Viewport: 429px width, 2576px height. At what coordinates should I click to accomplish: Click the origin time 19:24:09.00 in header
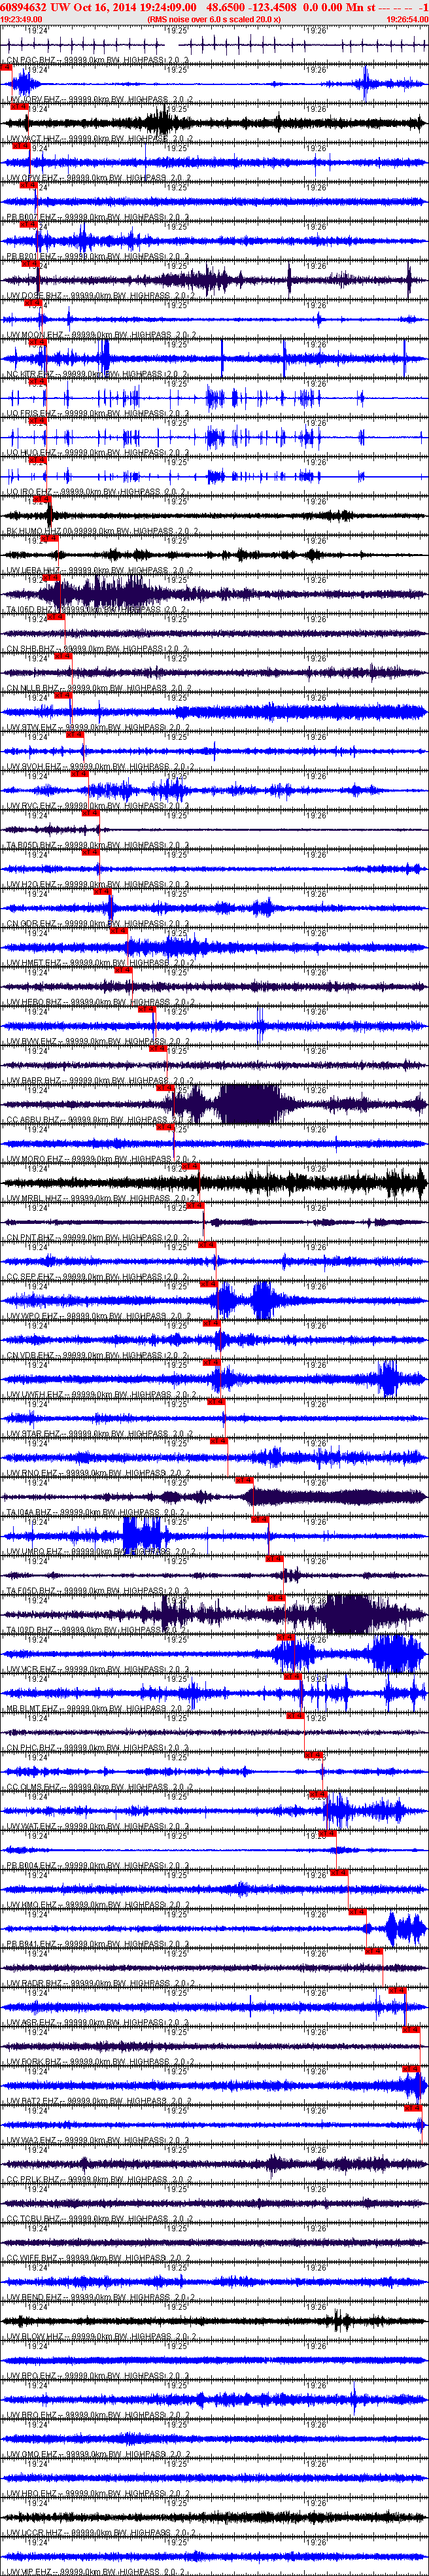point(168,7)
